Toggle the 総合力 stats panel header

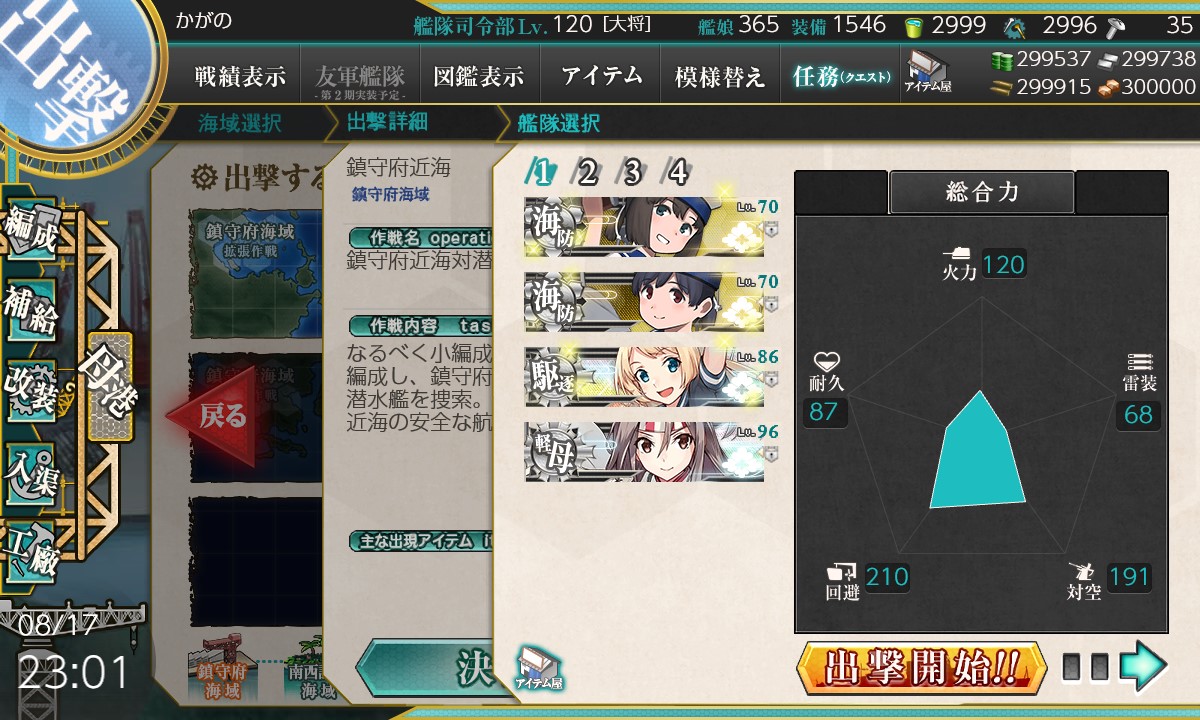[981, 192]
